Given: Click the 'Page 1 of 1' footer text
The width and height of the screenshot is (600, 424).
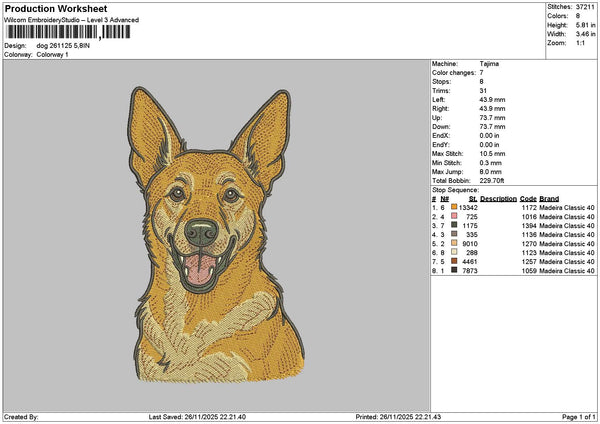Looking at the screenshot, I should tap(579, 417).
